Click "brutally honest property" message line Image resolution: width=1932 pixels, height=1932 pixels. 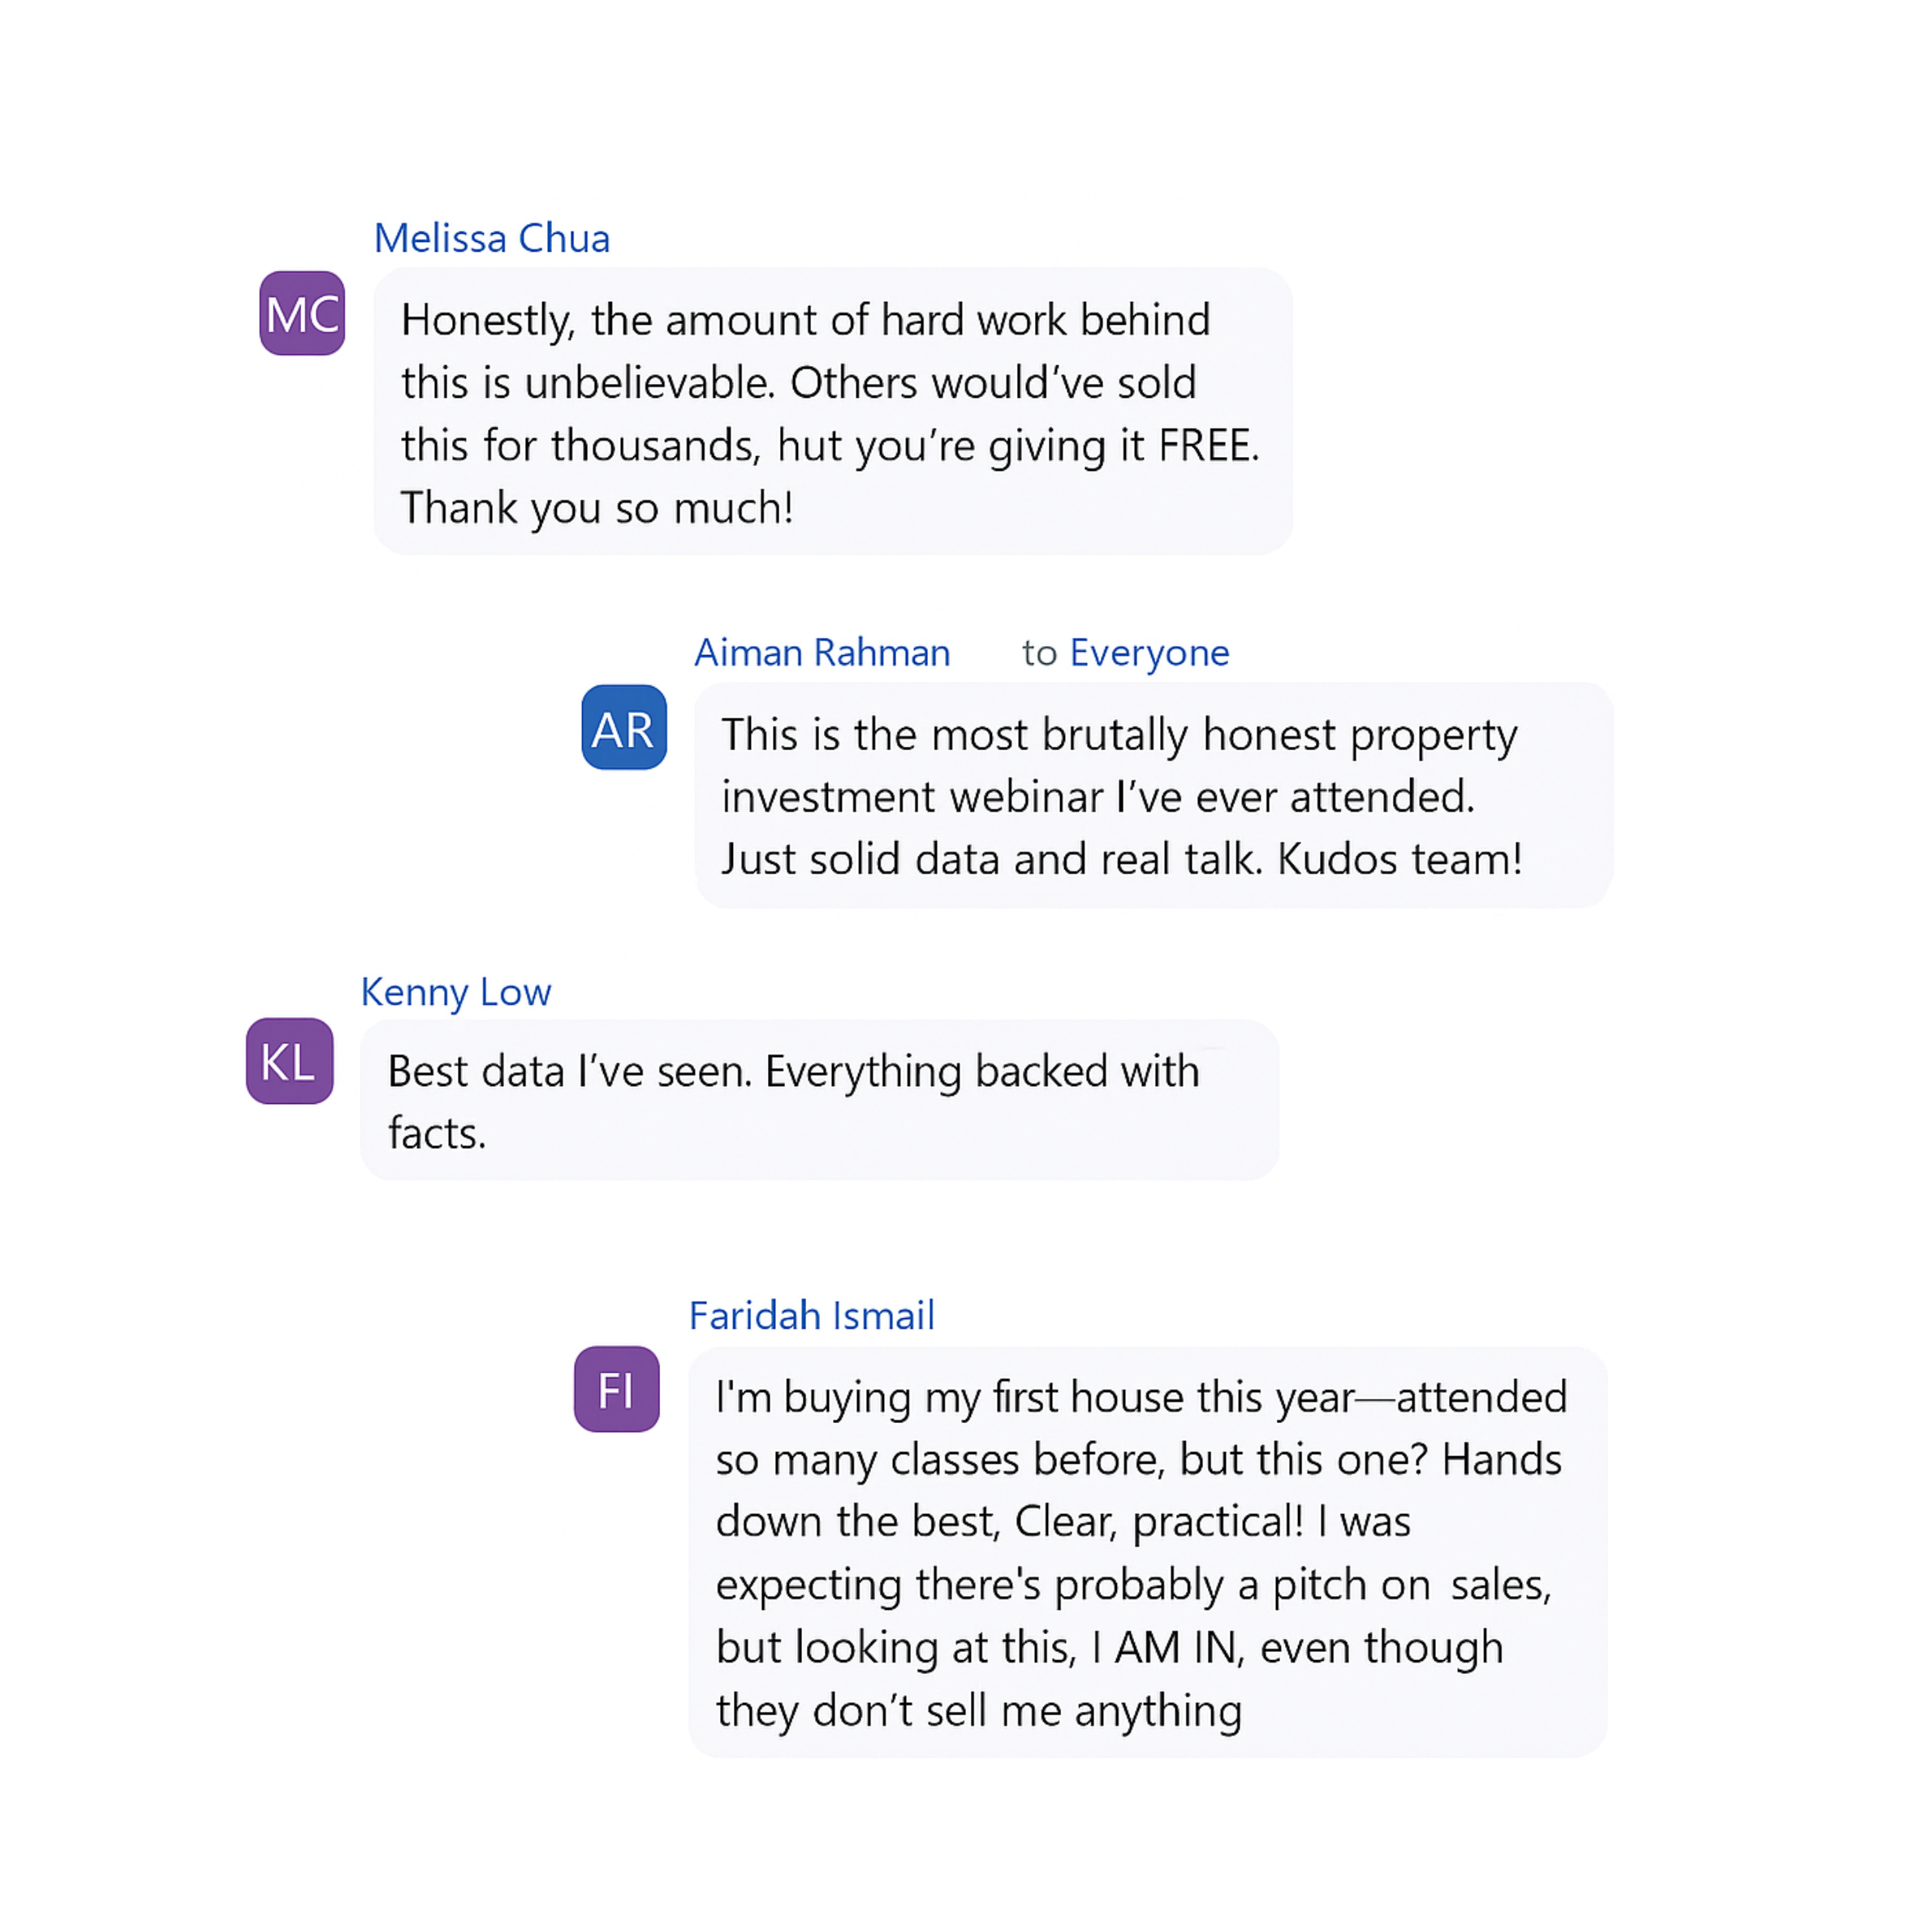tap(1119, 735)
